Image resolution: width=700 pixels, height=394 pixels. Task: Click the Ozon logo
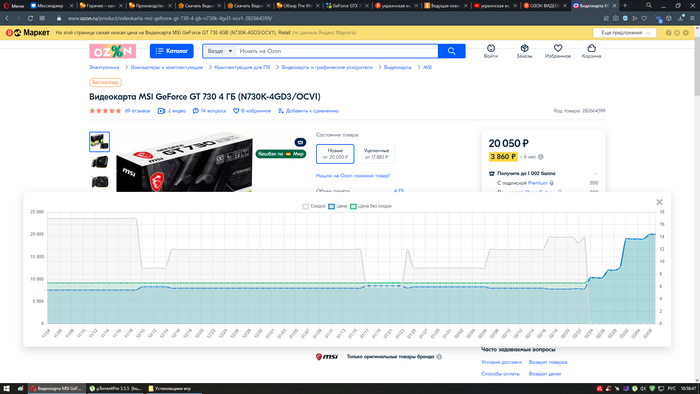coord(112,51)
